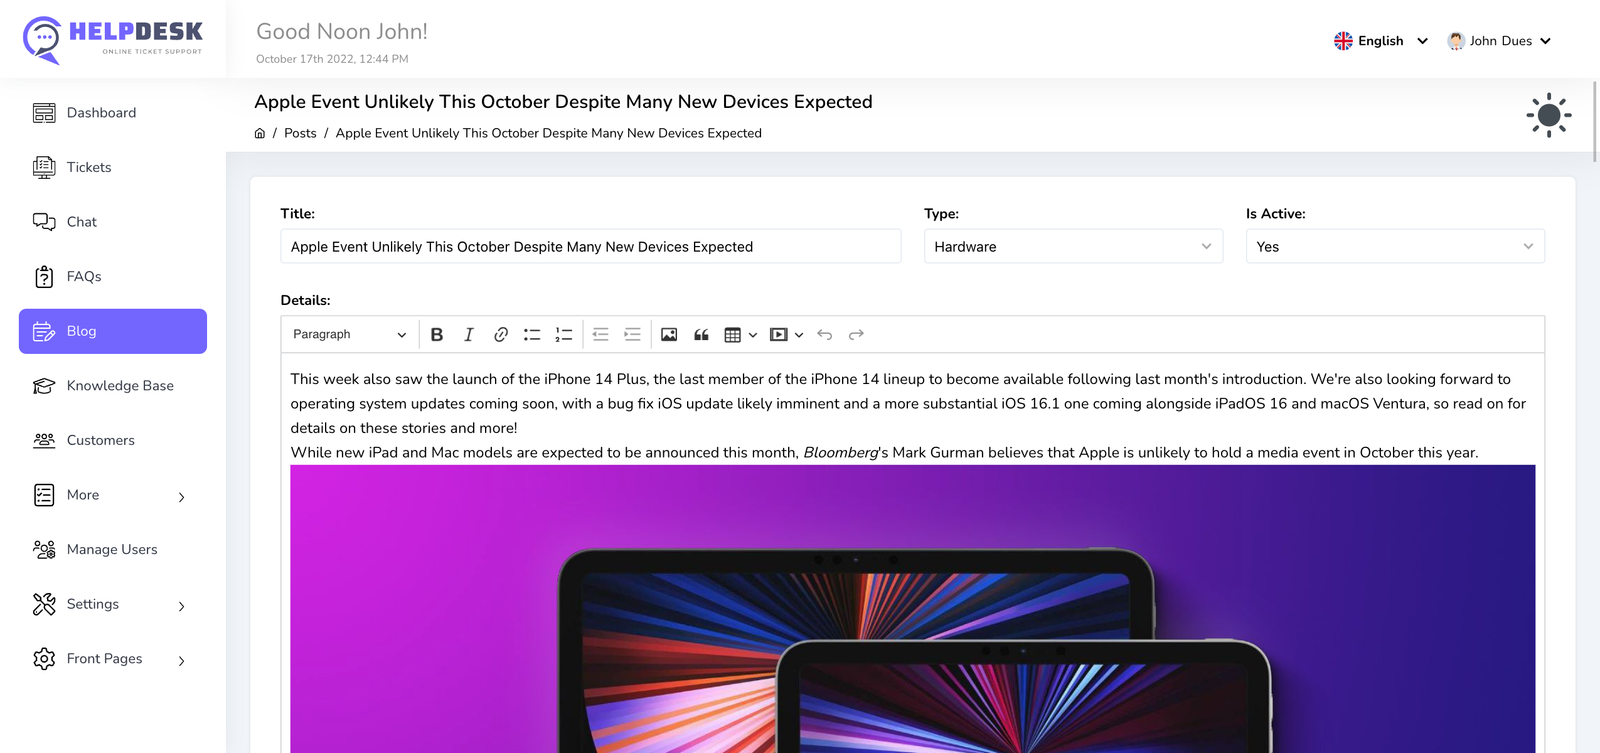1600x753 pixels.
Task: Click the Bold formatting icon
Action: click(437, 335)
